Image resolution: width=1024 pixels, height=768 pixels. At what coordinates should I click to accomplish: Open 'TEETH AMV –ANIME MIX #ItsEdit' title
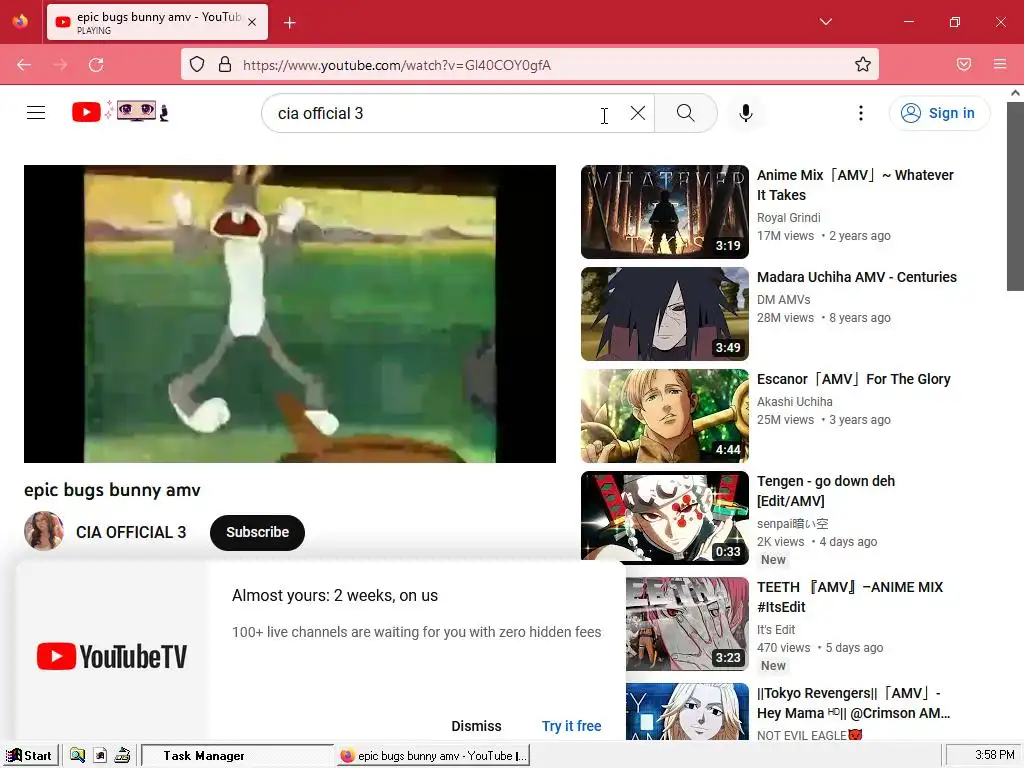pos(850,597)
